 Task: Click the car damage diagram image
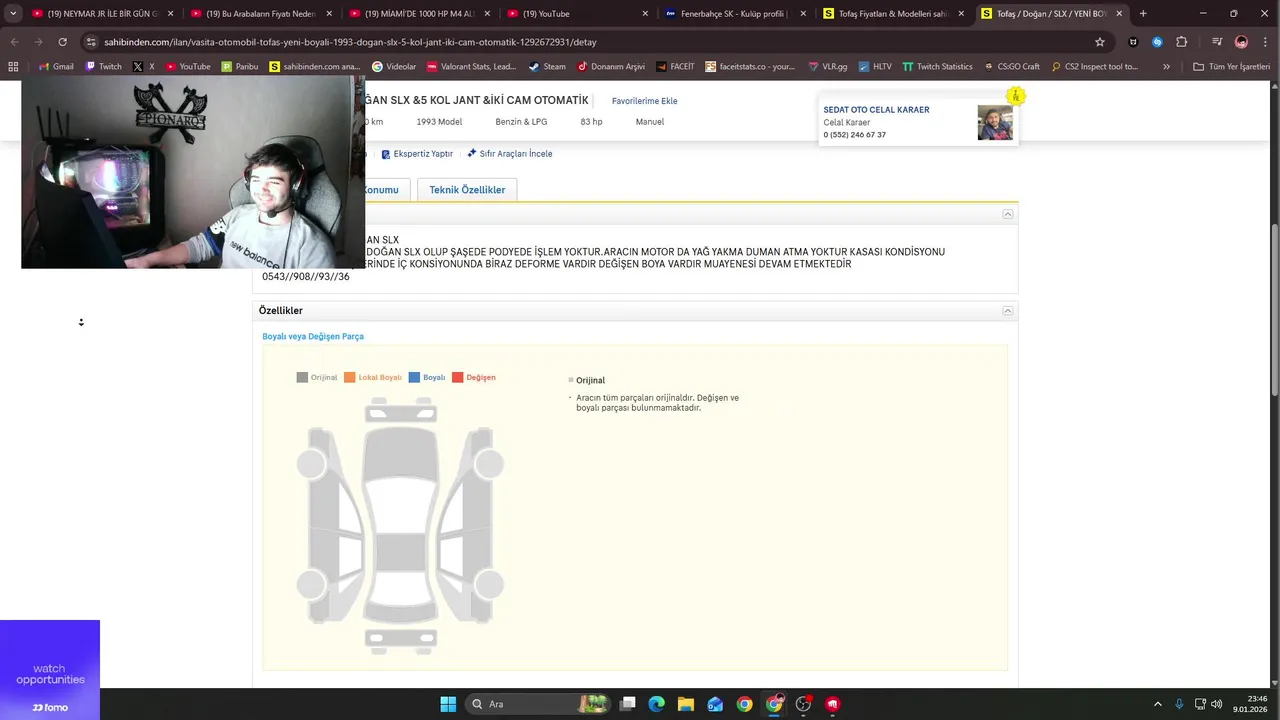pyautogui.click(x=400, y=526)
